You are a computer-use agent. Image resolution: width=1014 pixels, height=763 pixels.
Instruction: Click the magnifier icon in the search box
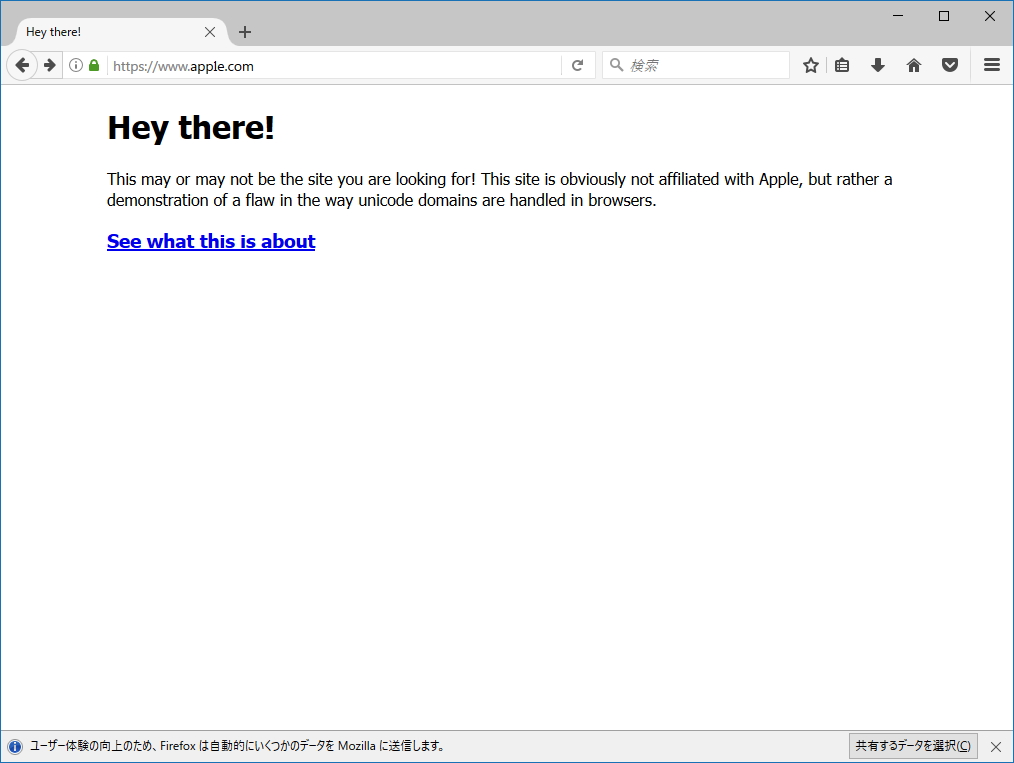click(x=616, y=65)
